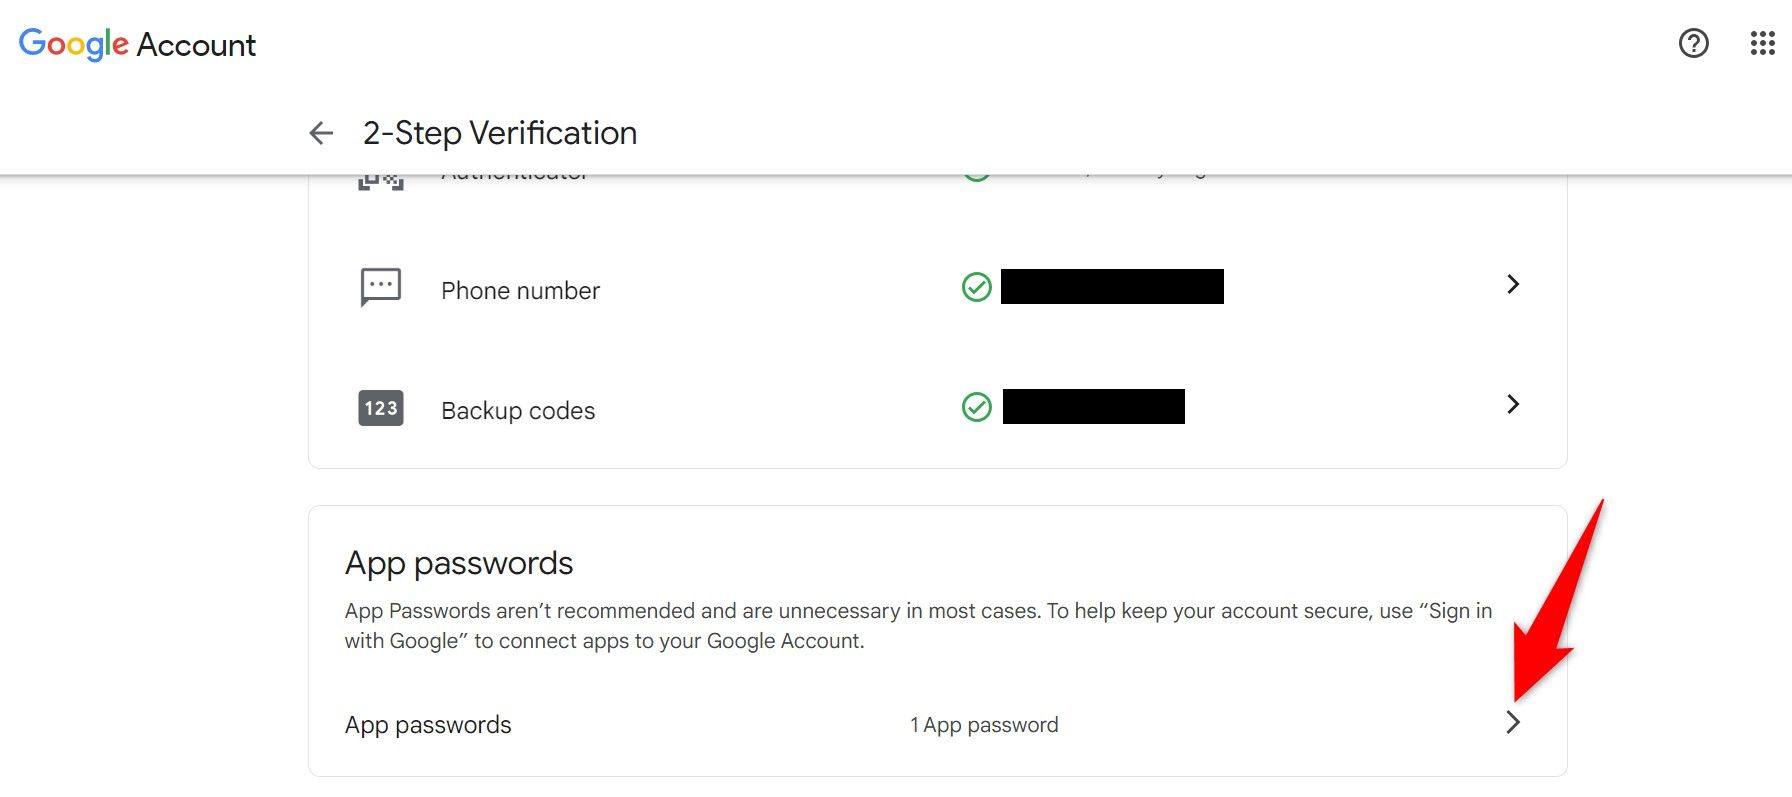The height and width of the screenshot is (797, 1792).
Task: Click the Backup codes label text
Action: click(x=517, y=409)
